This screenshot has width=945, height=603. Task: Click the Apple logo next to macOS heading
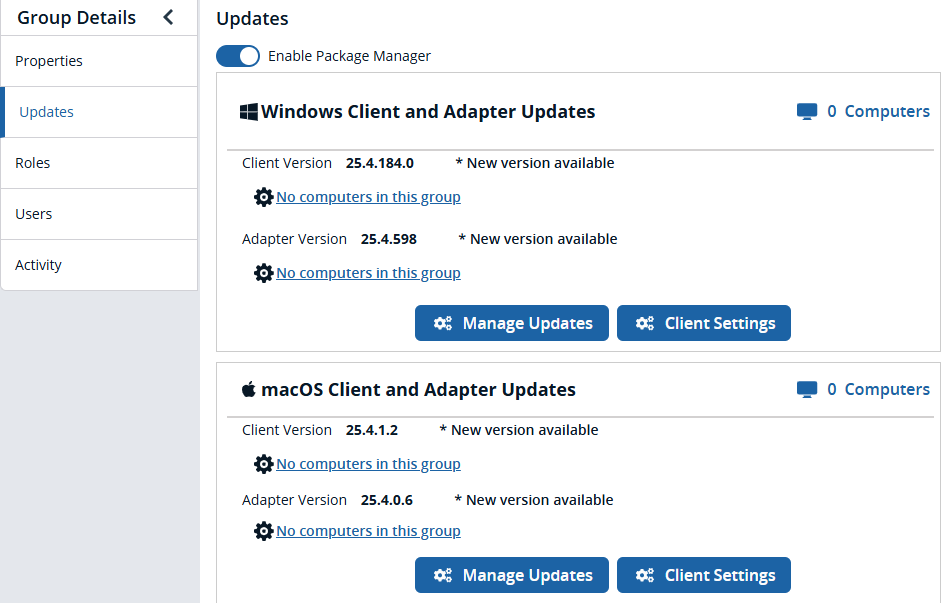(248, 389)
